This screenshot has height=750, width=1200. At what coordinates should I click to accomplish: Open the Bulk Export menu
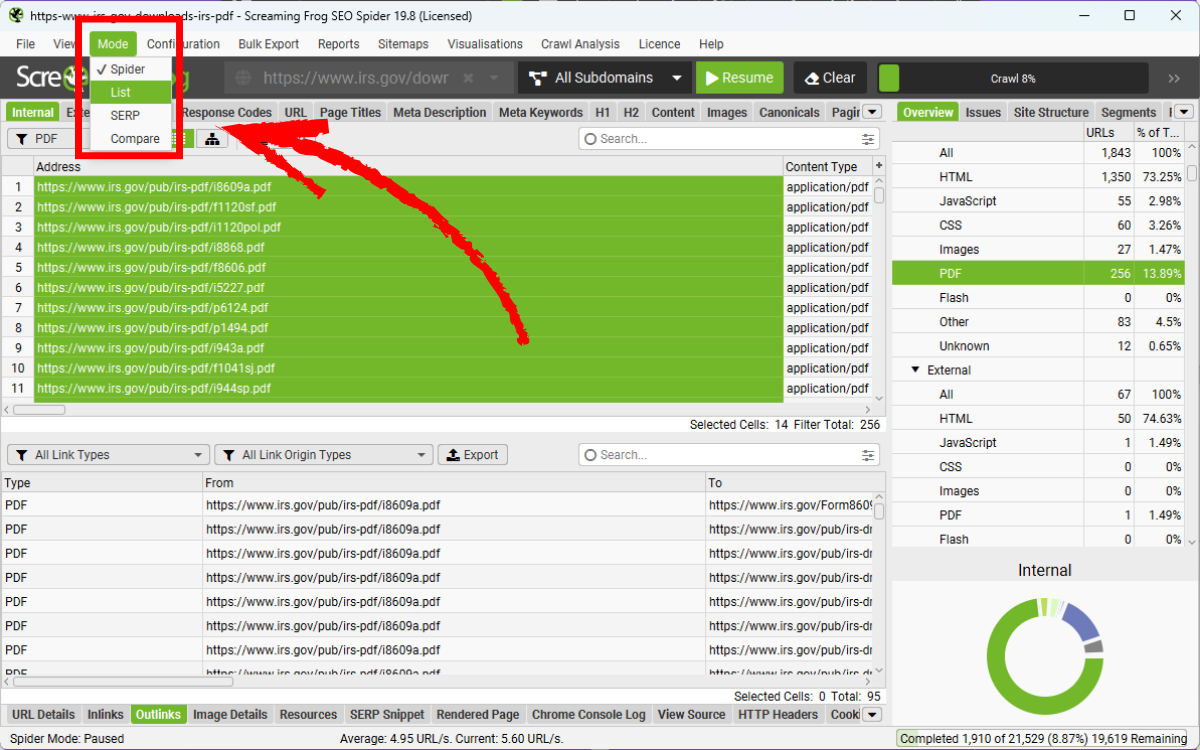(268, 44)
